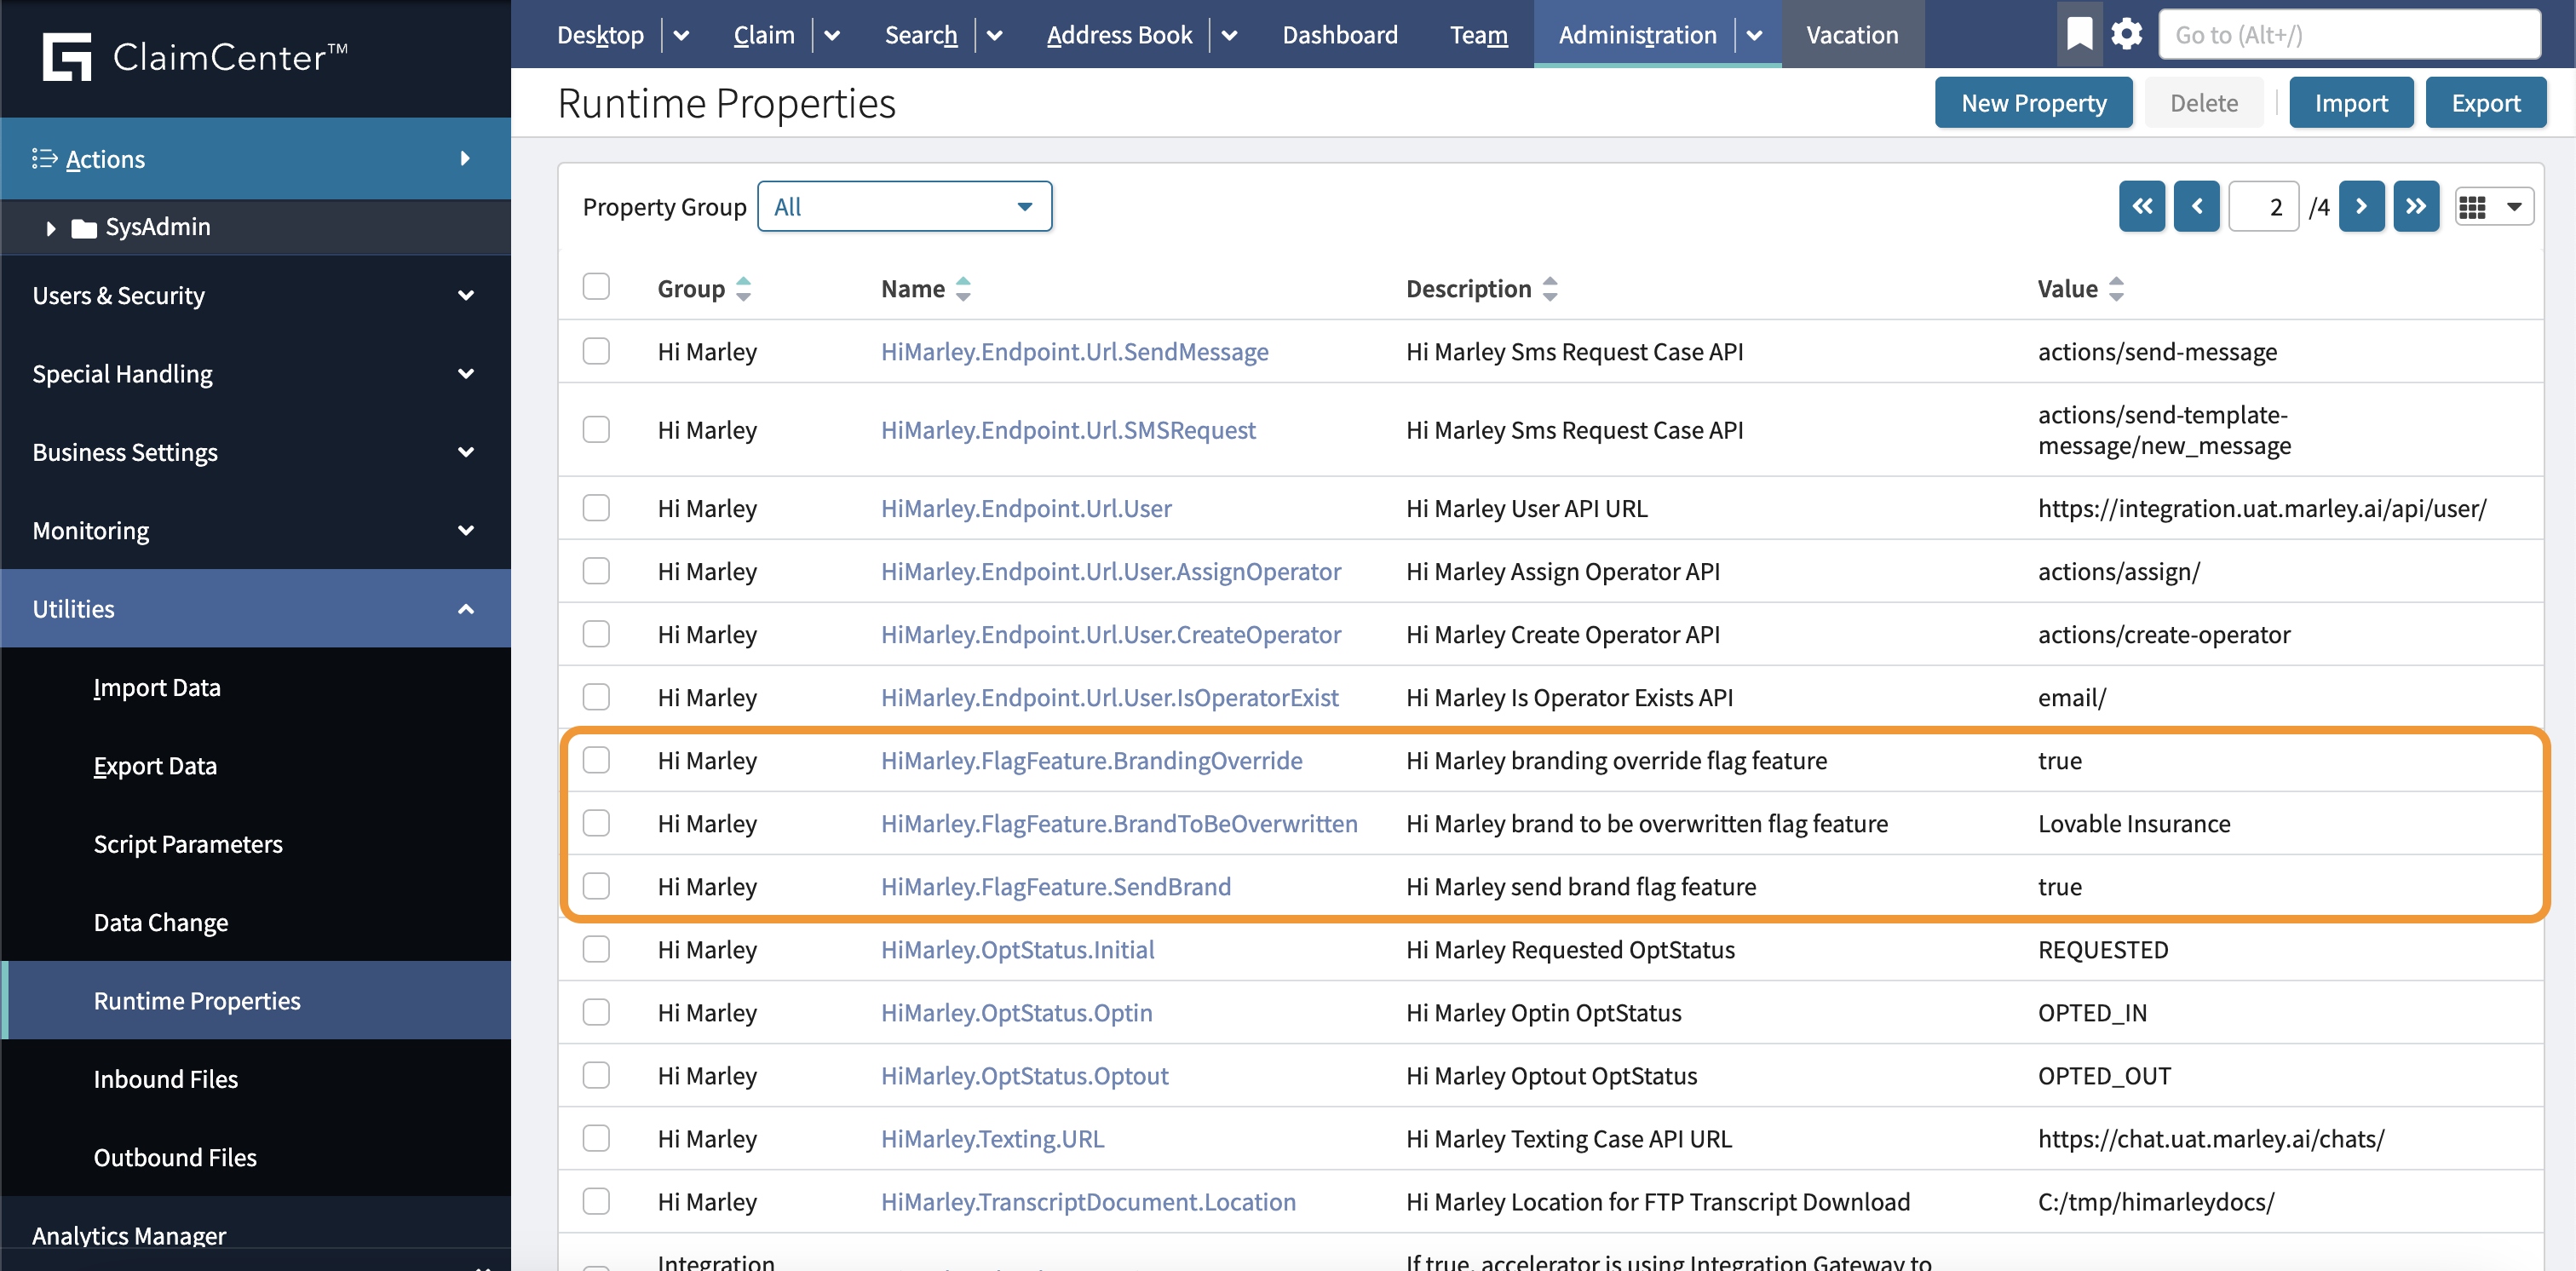This screenshot has width=2576, height=1271.
Task: Check the HiMarley.Texting.URL row checkbox
Action: point(596,1138)
